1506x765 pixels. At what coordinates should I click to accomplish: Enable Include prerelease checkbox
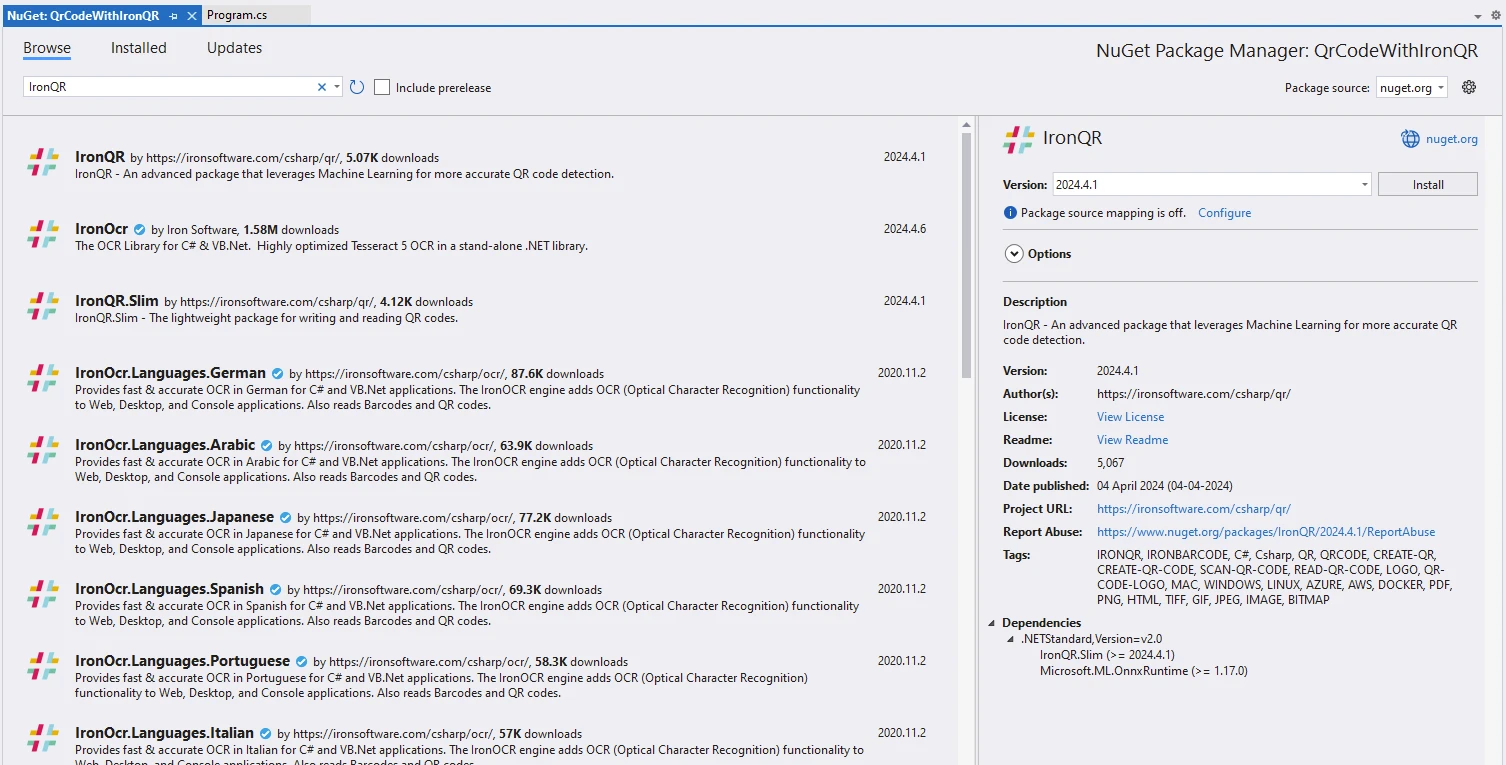(x=382, y=88)
